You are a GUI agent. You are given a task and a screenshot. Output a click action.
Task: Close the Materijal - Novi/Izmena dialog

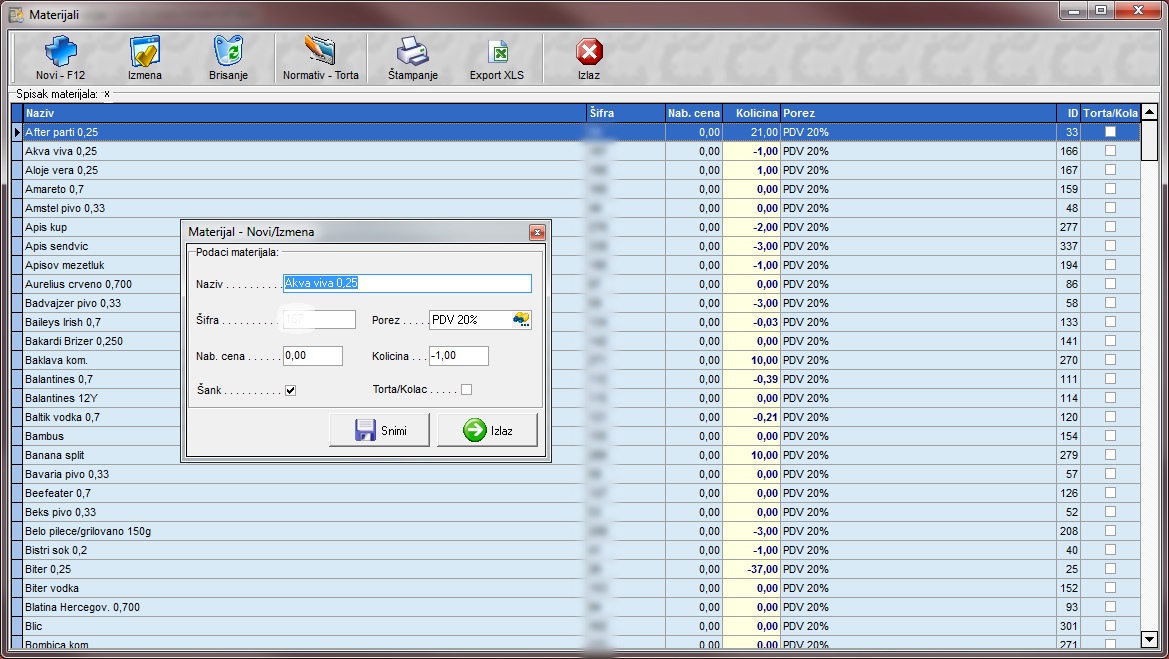tap(537, 233)
